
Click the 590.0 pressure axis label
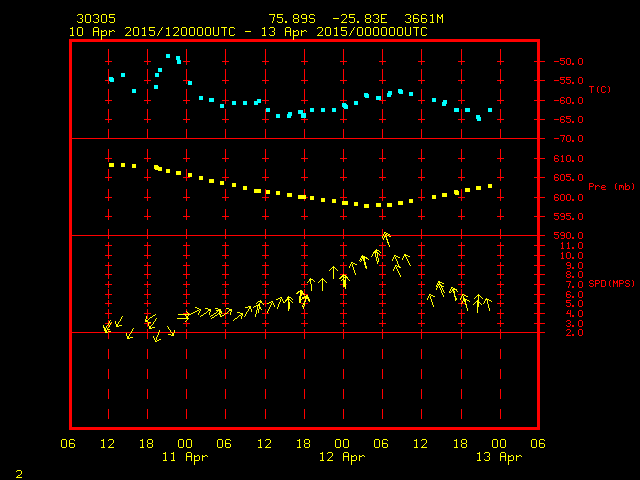(x=568, y=236)
